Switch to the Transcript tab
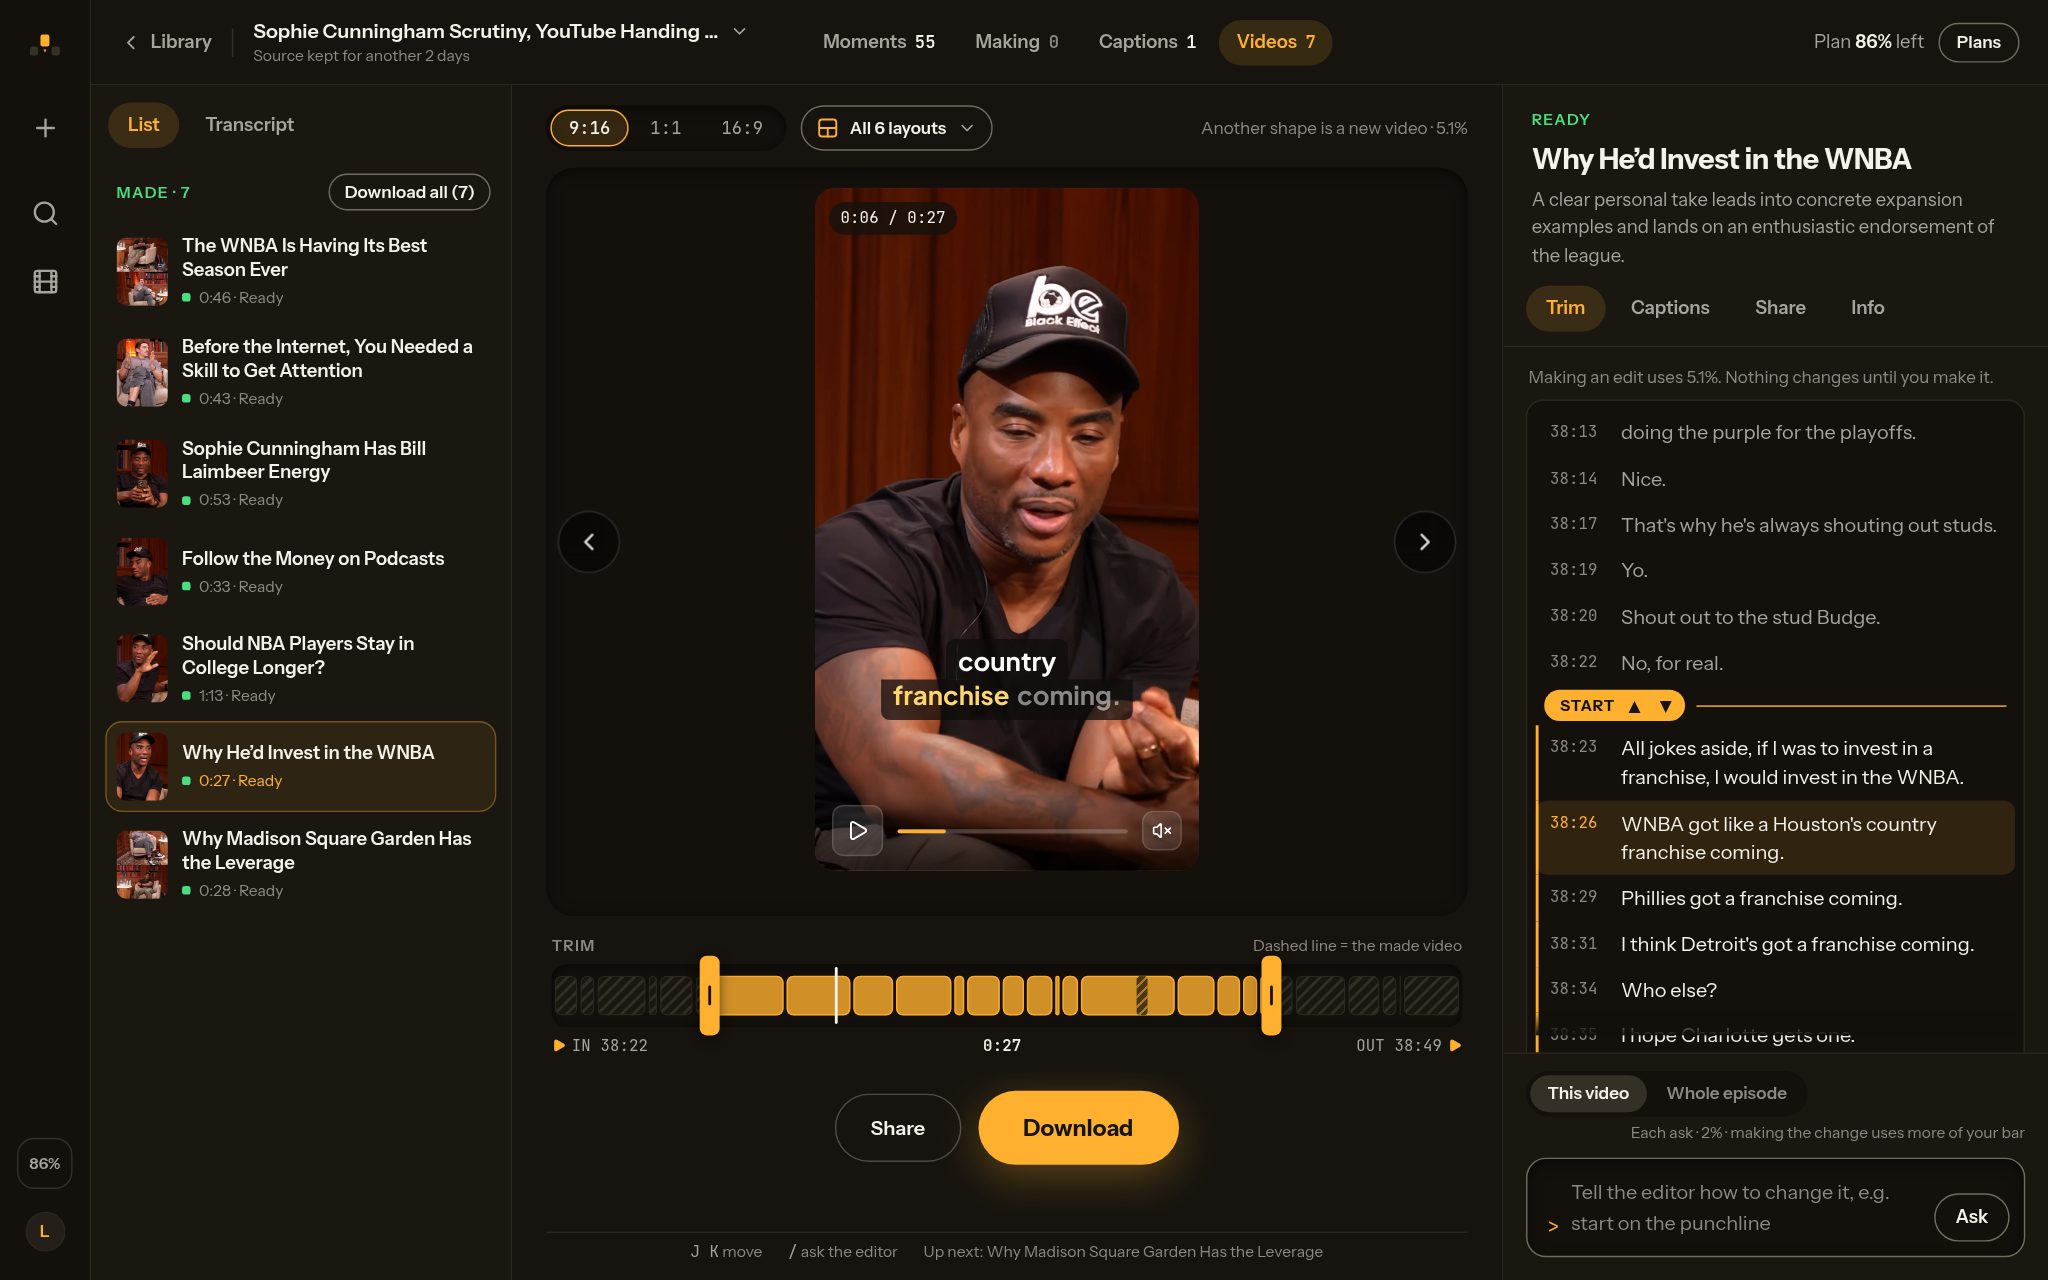2048x1280 pixels. point(249,125)
